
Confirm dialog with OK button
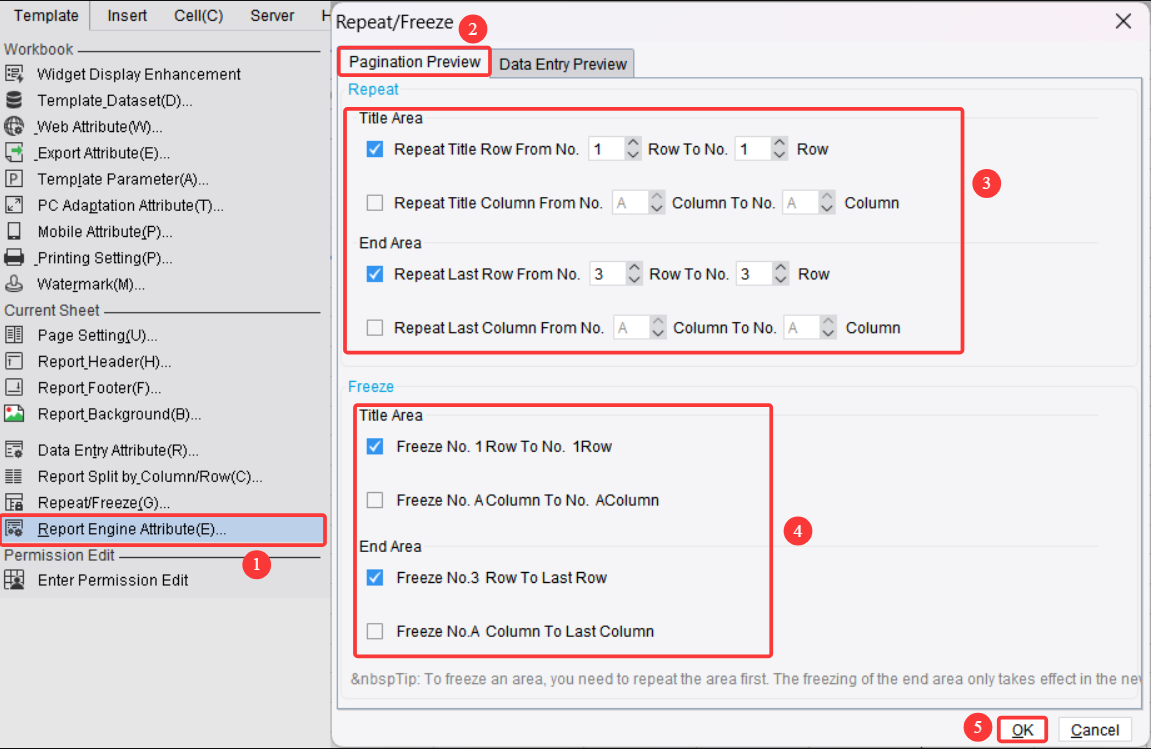[x=1023, y=730]
